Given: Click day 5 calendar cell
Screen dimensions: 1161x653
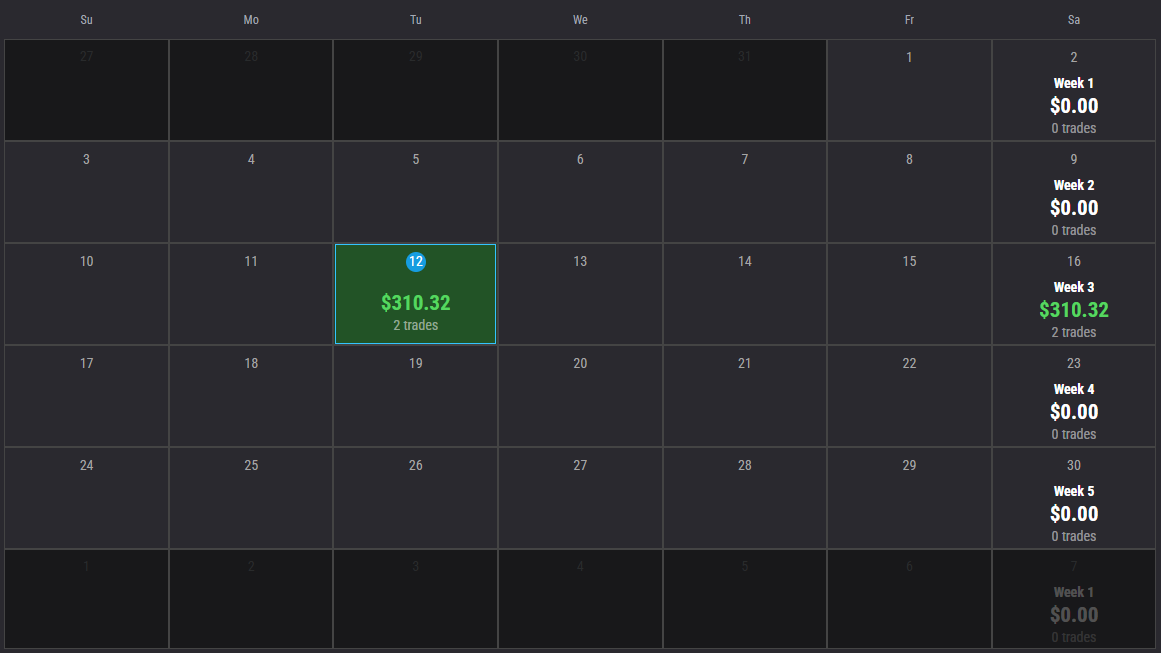Looking at the screenshot, I should (415, 191).
